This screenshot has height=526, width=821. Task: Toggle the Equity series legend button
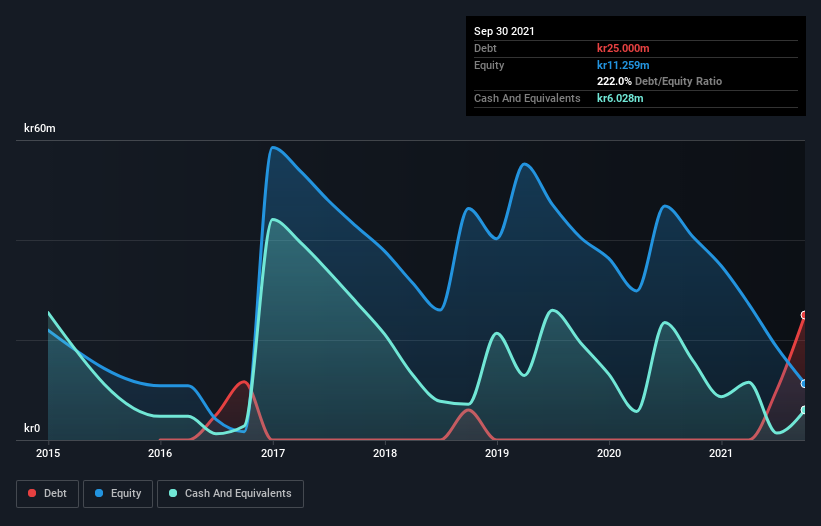[x=118, y=494]
